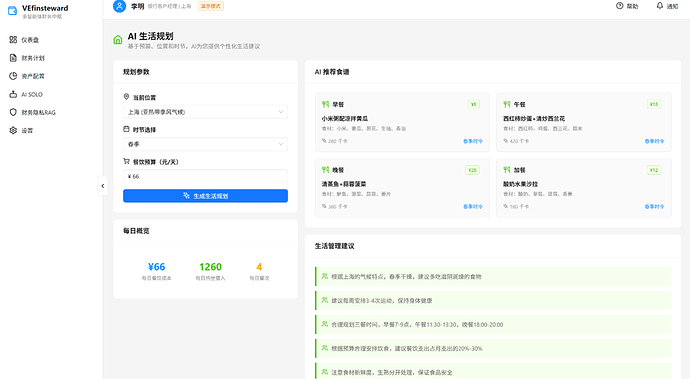Click the 清蒸鱼+蒜蓉菠菜 dish title
This screenshot has height=381, width=690.
pos(344,184)
